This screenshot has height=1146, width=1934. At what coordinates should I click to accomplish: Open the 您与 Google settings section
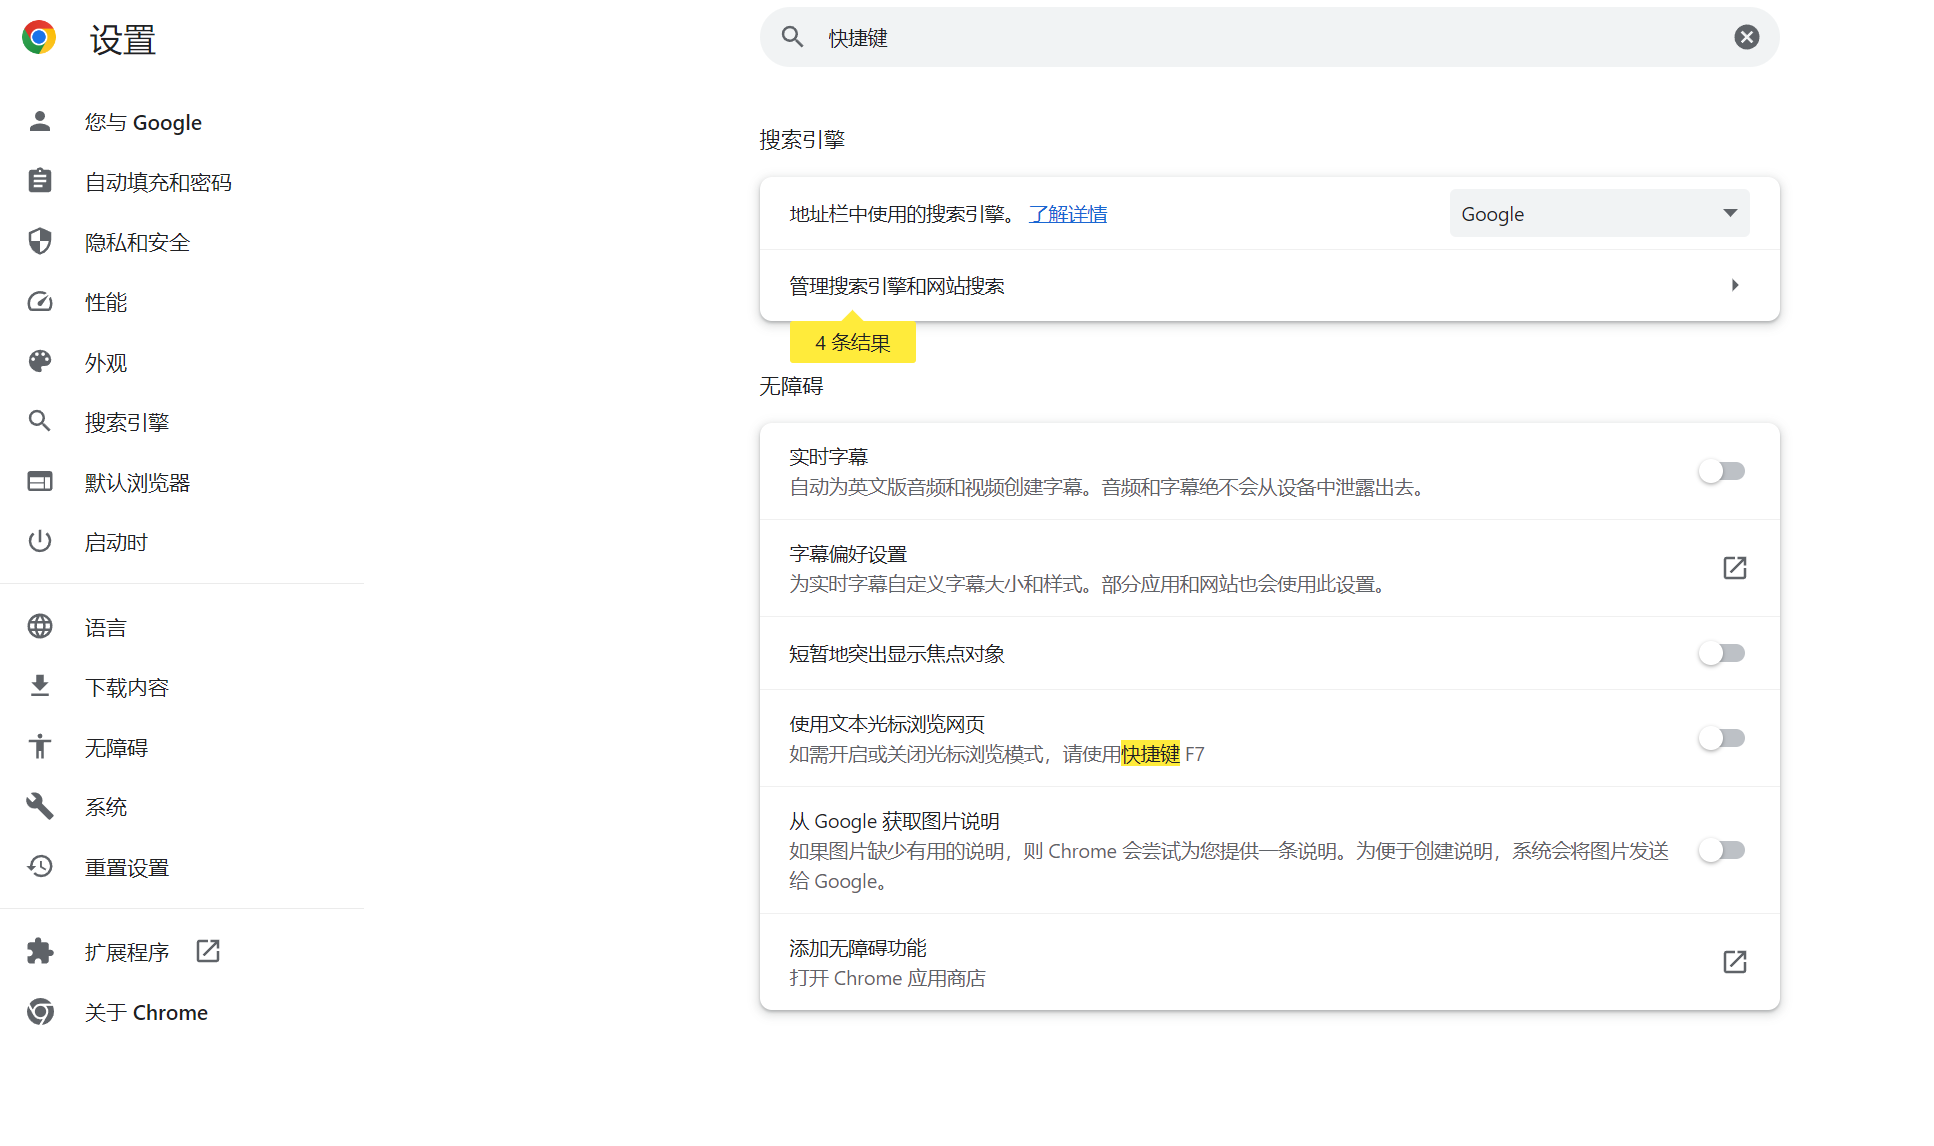pos(143,122)
